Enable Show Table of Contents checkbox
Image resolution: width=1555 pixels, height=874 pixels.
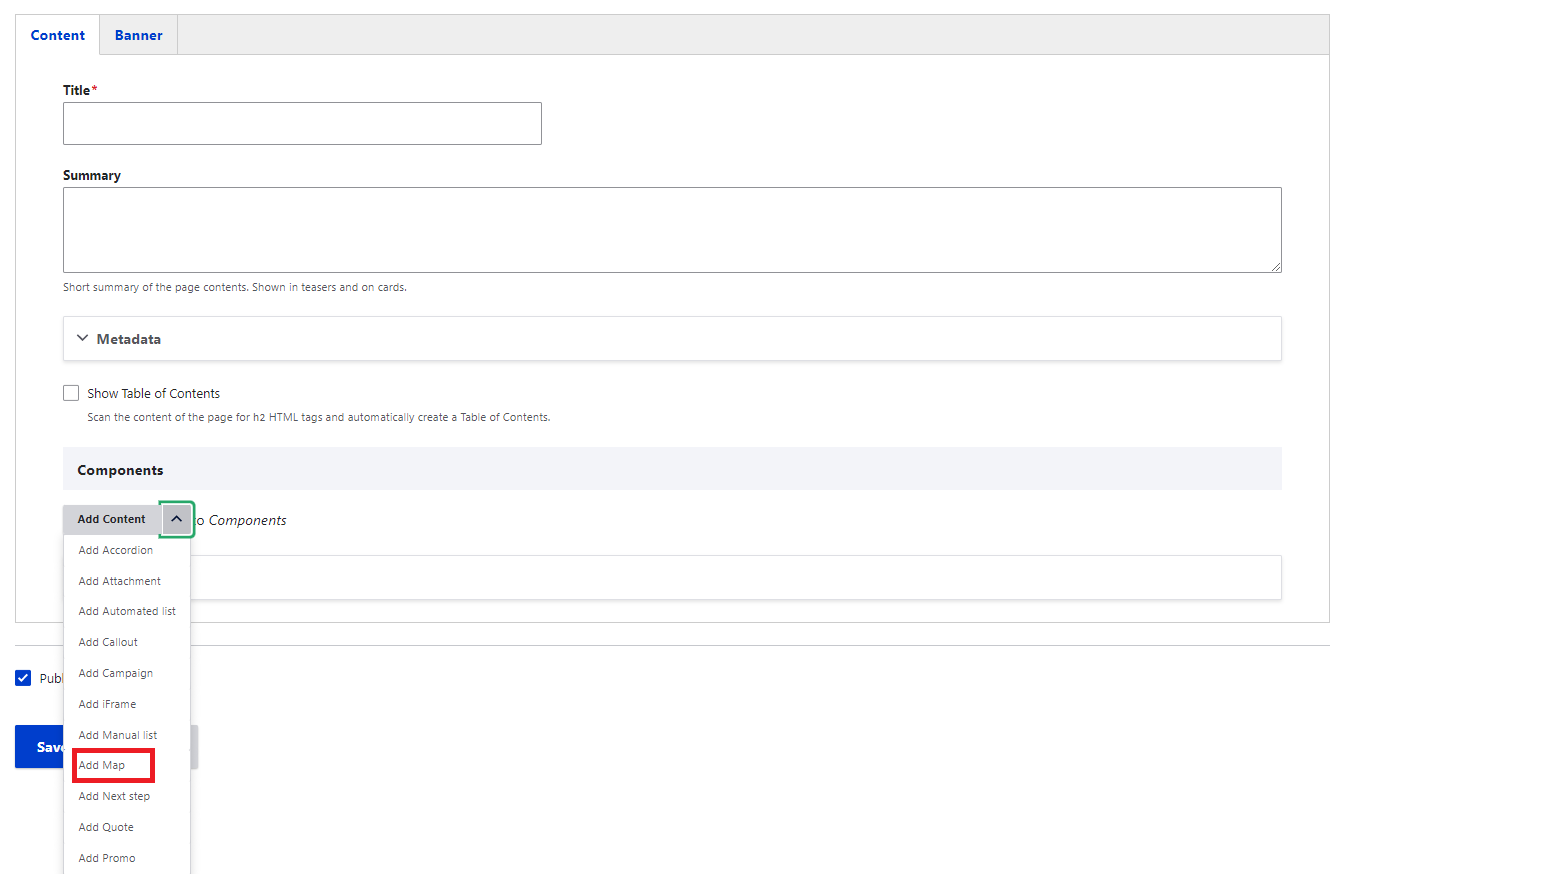click(71, 393)
